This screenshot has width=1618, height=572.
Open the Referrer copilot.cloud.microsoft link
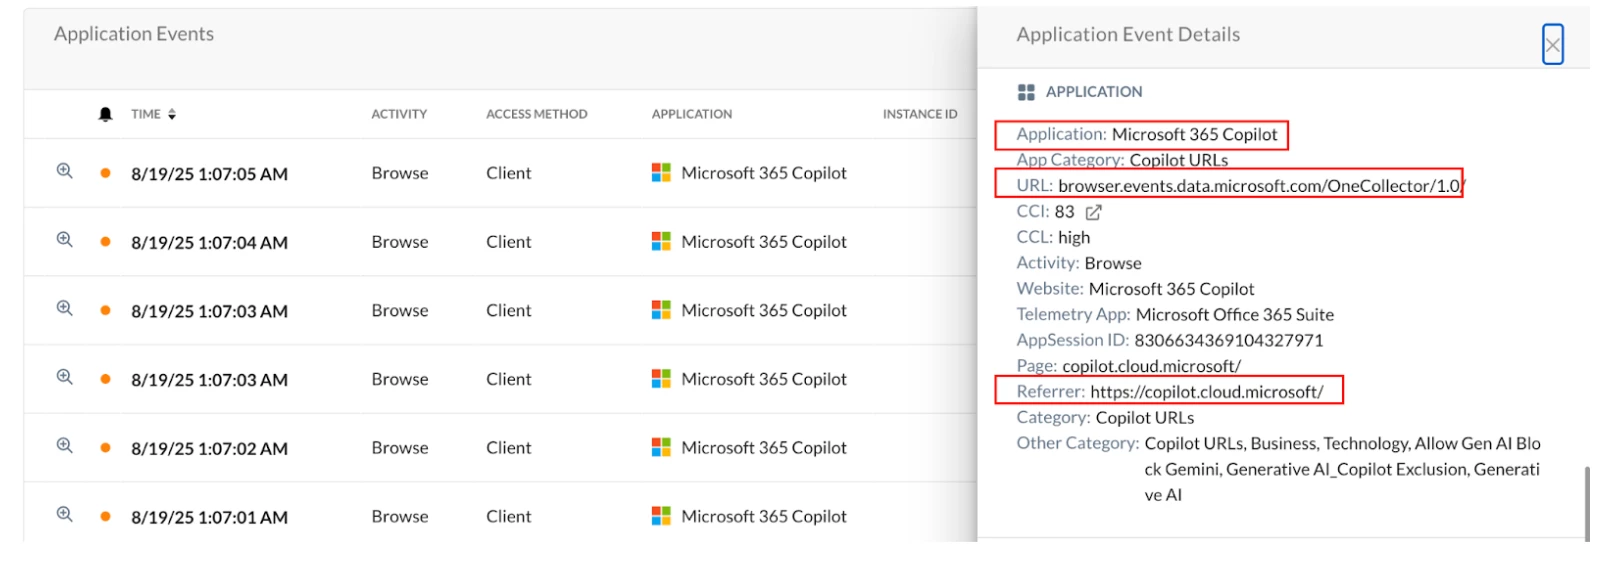click(1206, 392)
